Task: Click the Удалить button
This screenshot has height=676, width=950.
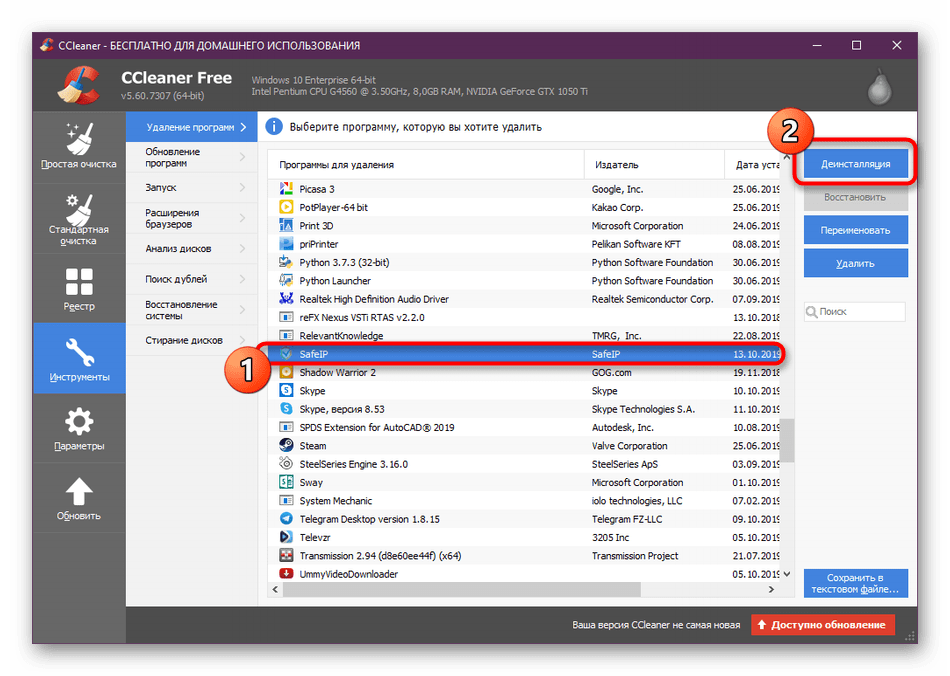Action: [x=855, y=263]
